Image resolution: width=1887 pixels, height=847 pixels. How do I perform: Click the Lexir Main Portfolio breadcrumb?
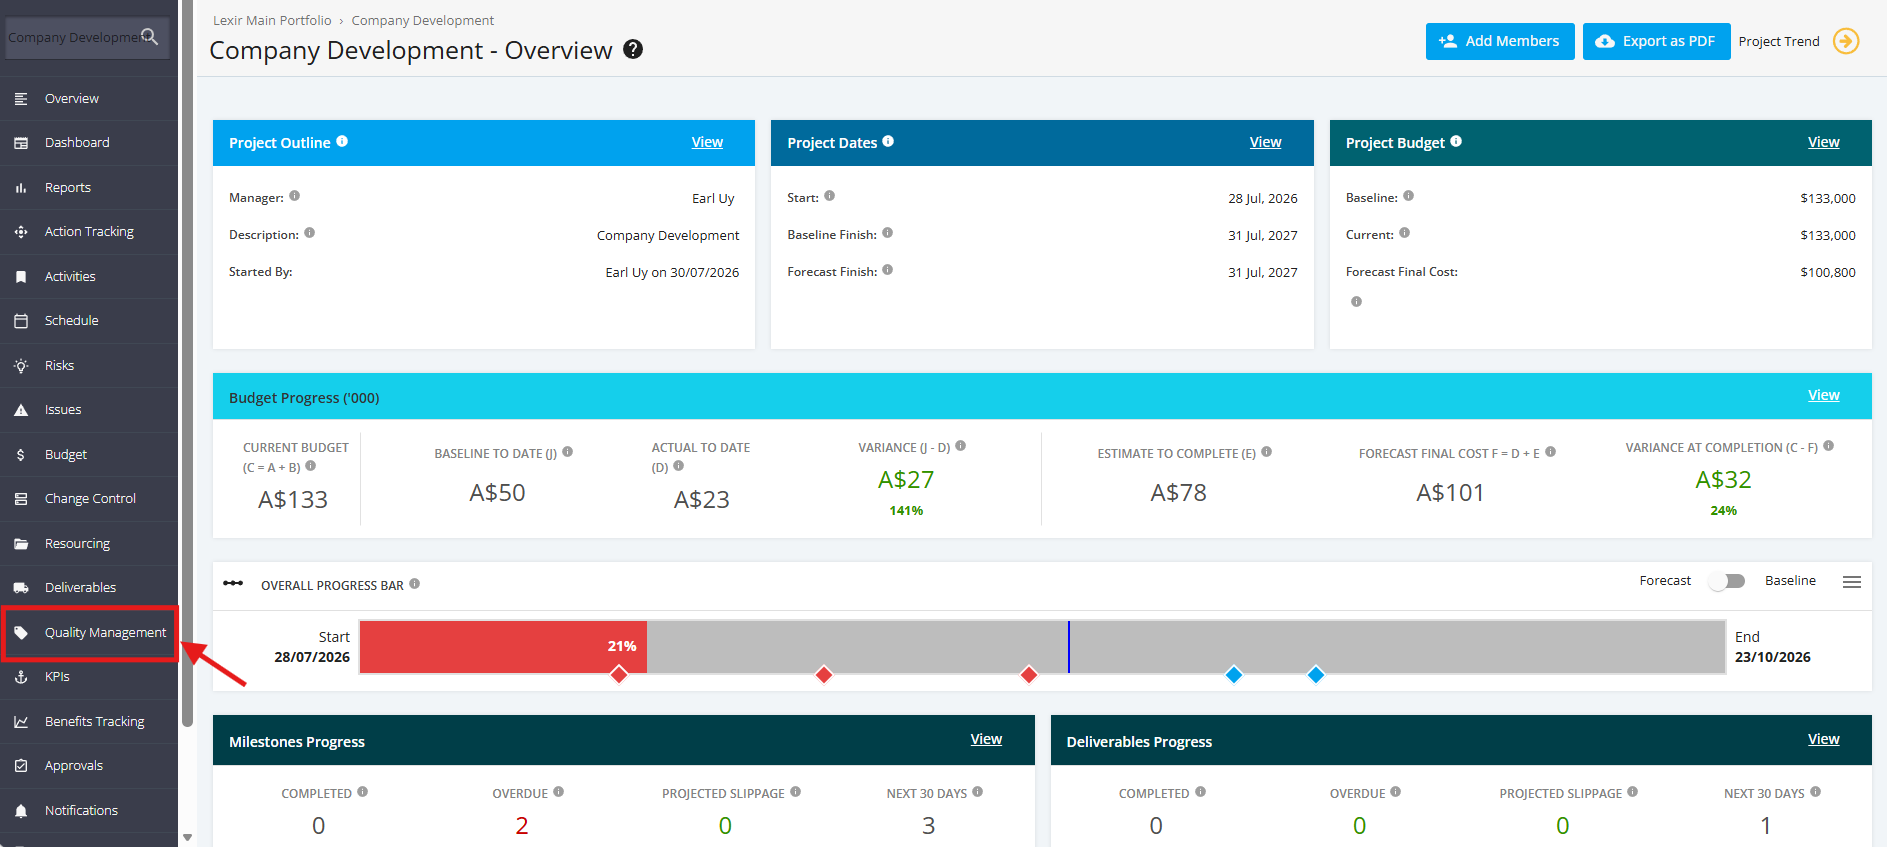click(272, 20)
